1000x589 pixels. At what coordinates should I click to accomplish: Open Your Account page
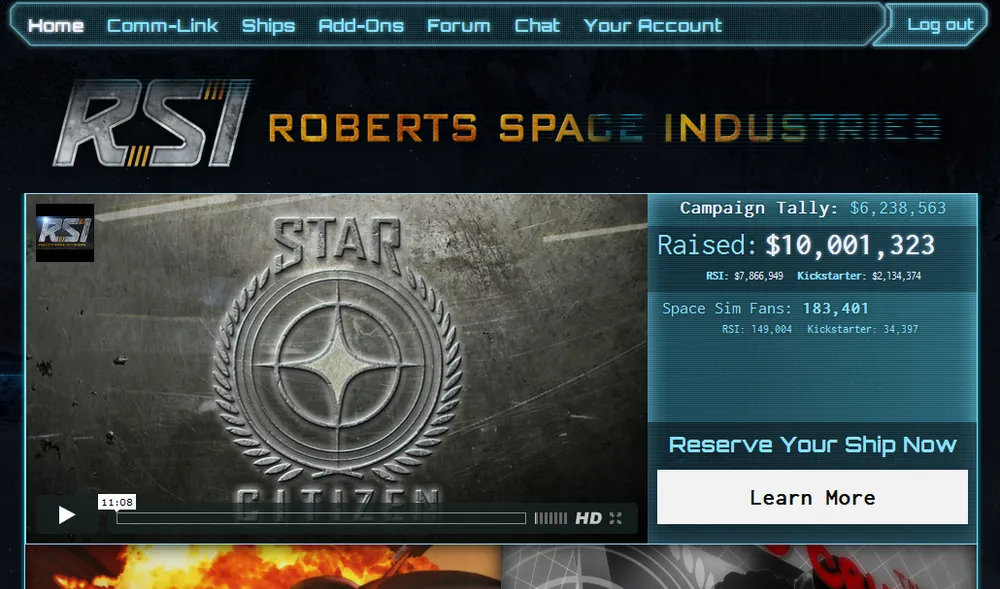tap(652, 25)
